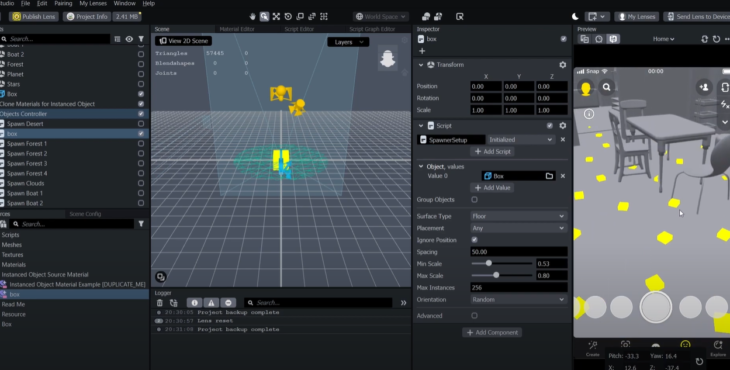Screen dimensions: 730x370
Task: Select the four-arrow move tool in toolbar
Action: (277, 16)
